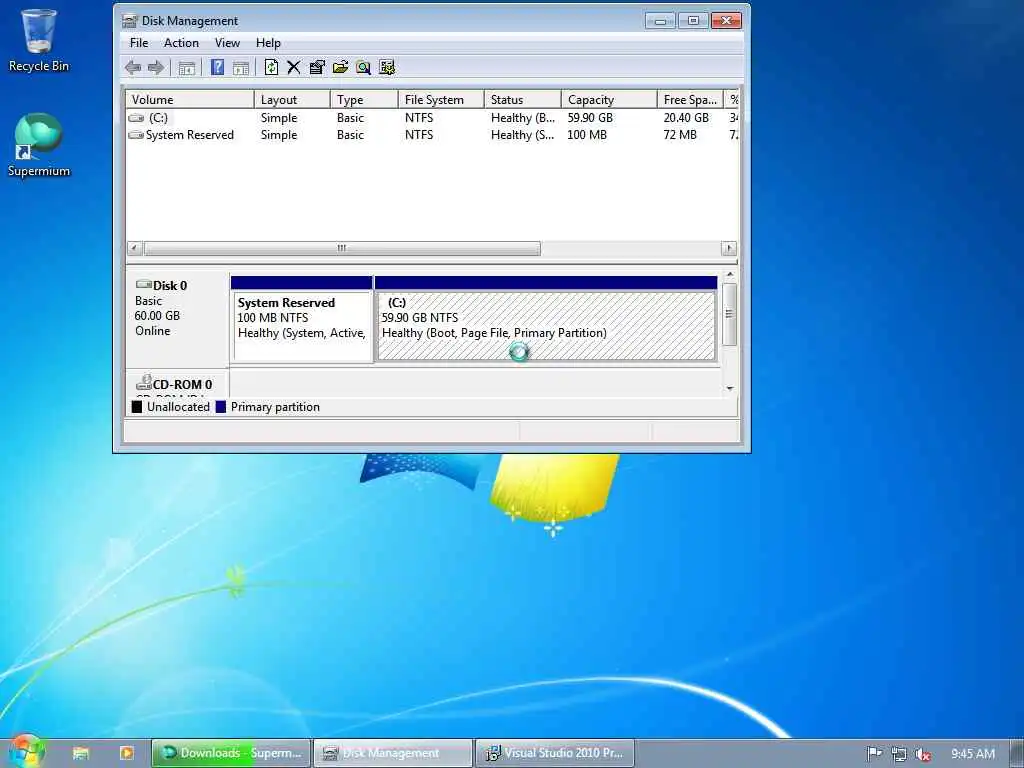Click the Disk Management taskbar button
The image size is (1024, 768).
(393, 753)
